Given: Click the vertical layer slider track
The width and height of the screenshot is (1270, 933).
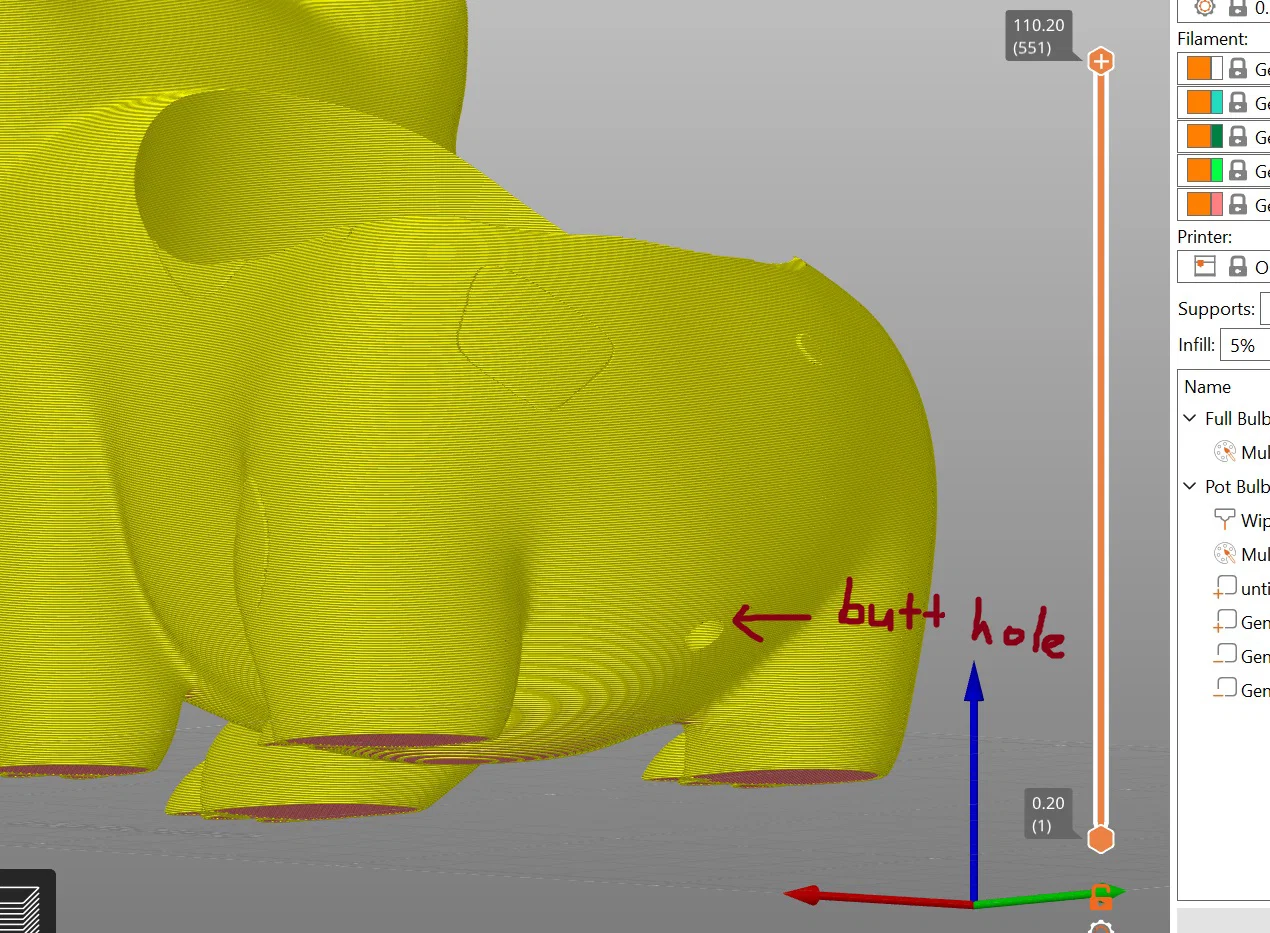Looking at the screenshot, I should (1101, 450).
